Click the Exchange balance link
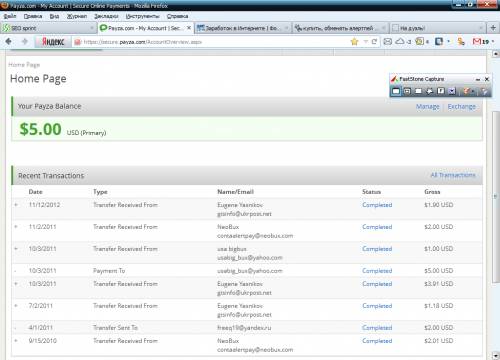 pos(462,107)
